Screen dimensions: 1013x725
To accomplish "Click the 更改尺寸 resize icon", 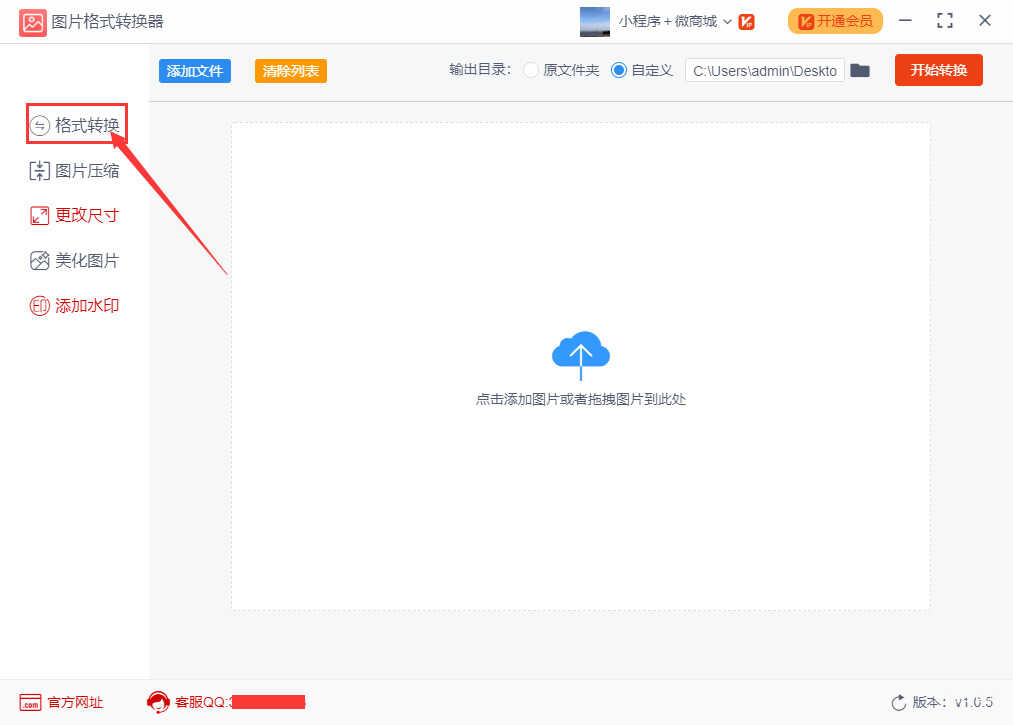I will 39,216.
